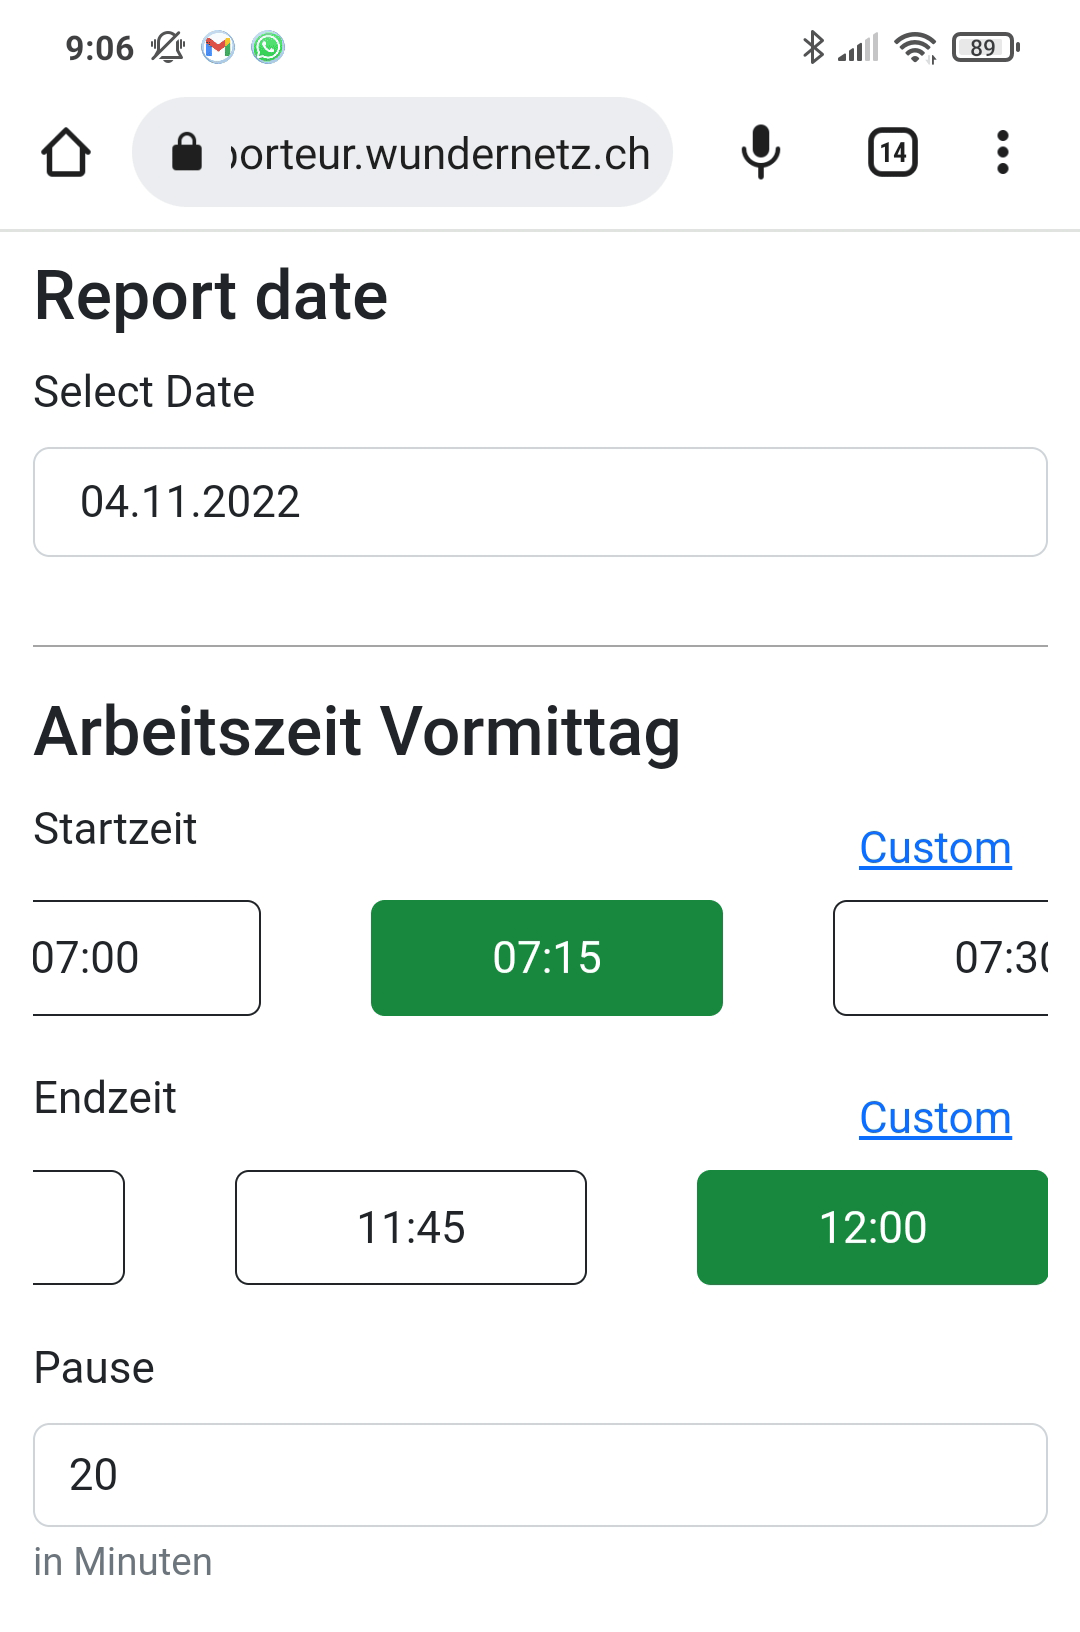Screen dimensions: 1080x1632
Task: Tap the battery status icon
Action: [x=985, y=47]
